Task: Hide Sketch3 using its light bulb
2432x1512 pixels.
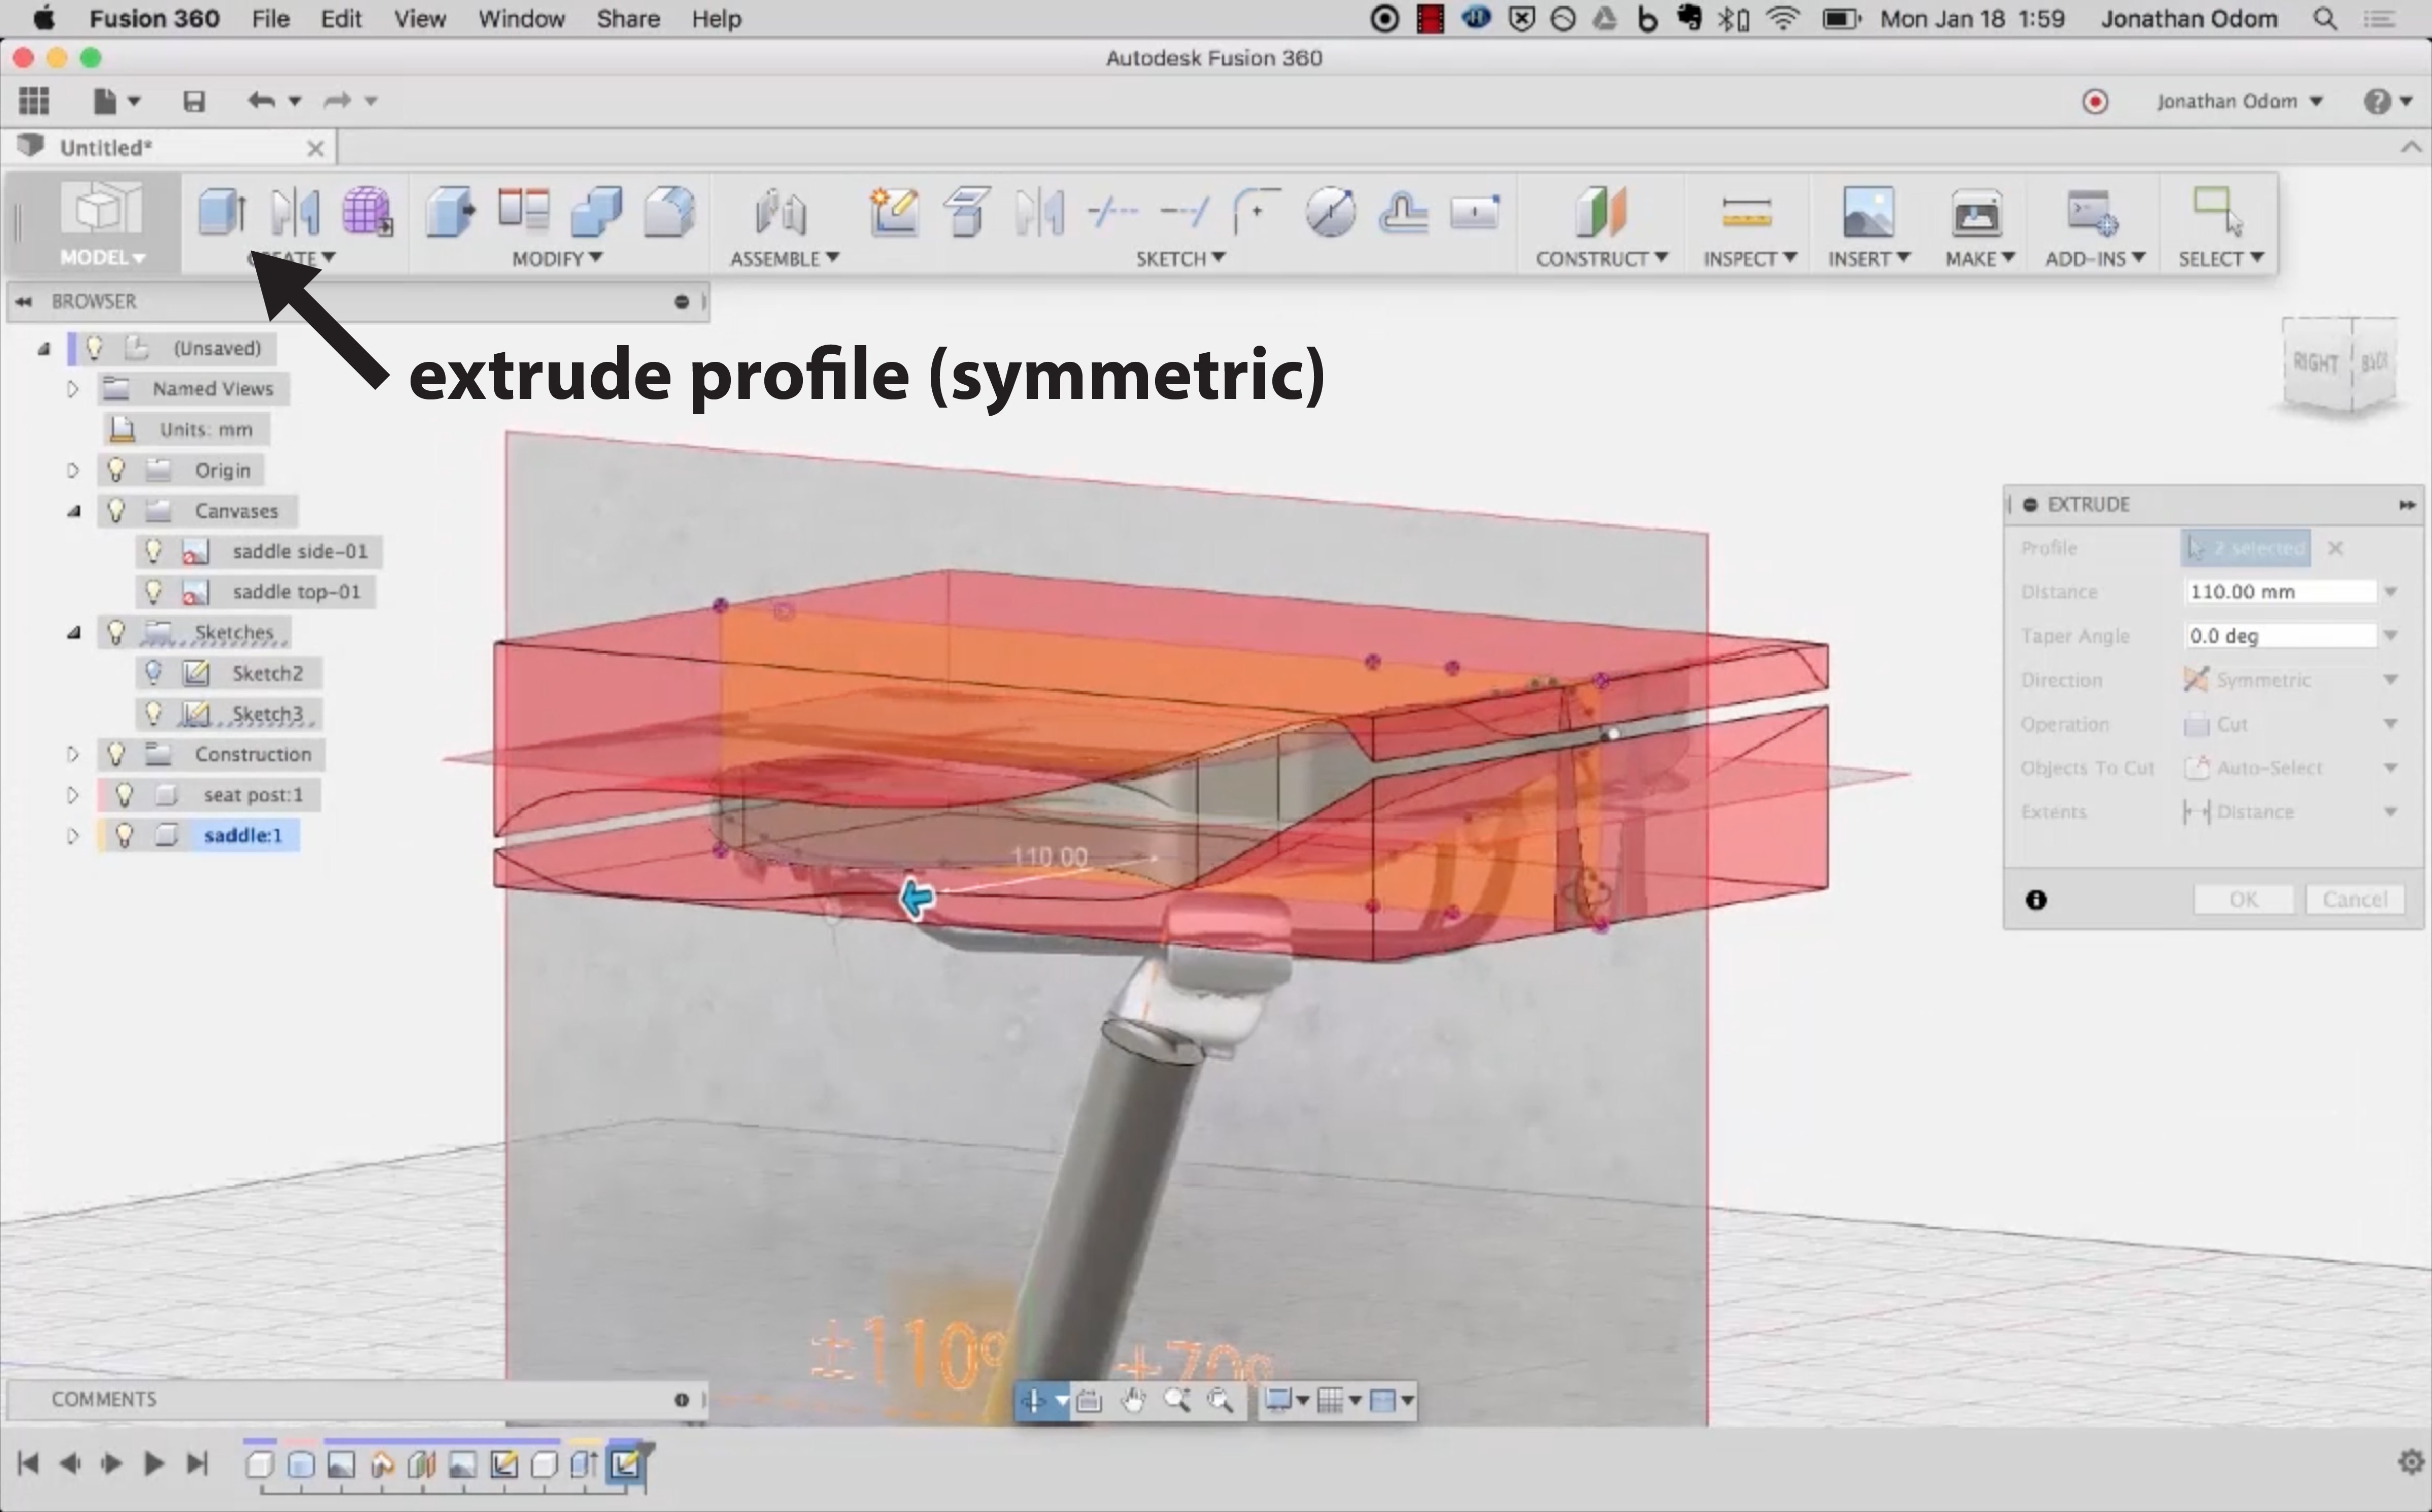Action: point(153,713)
